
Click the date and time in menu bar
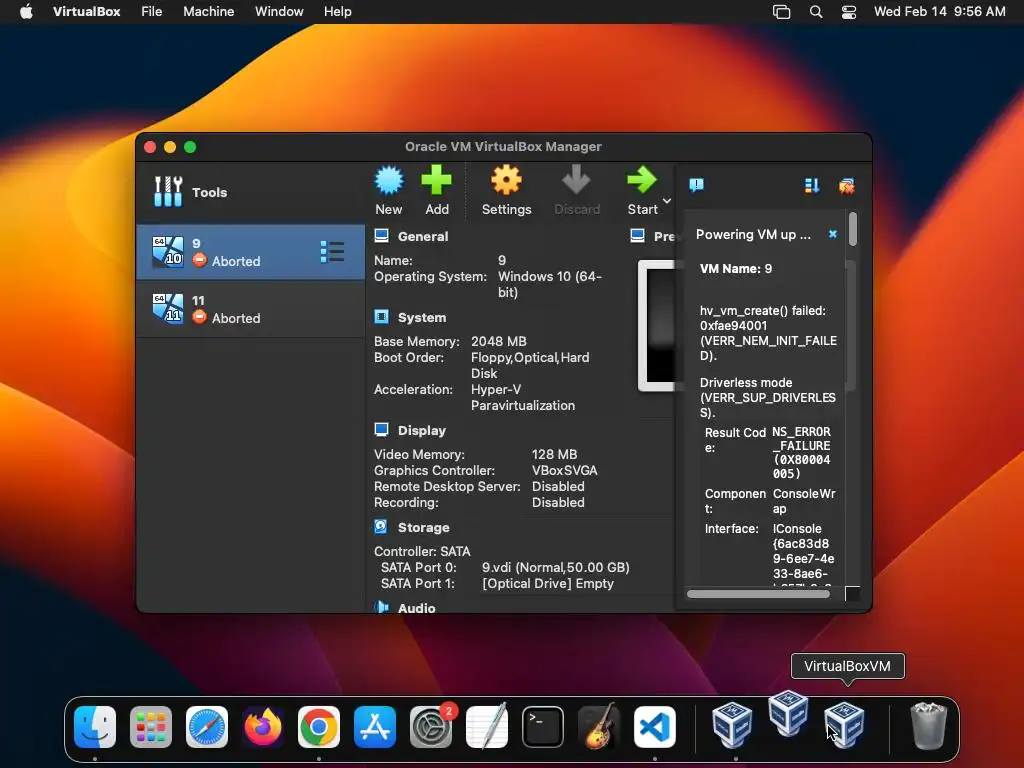pyautogui.click(x=939, y=12)
